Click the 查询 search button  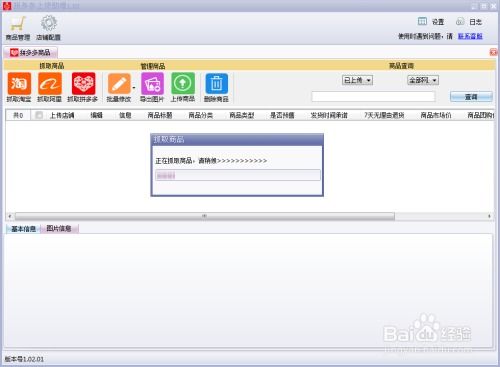pyautogui.click(x=471, y=97)
